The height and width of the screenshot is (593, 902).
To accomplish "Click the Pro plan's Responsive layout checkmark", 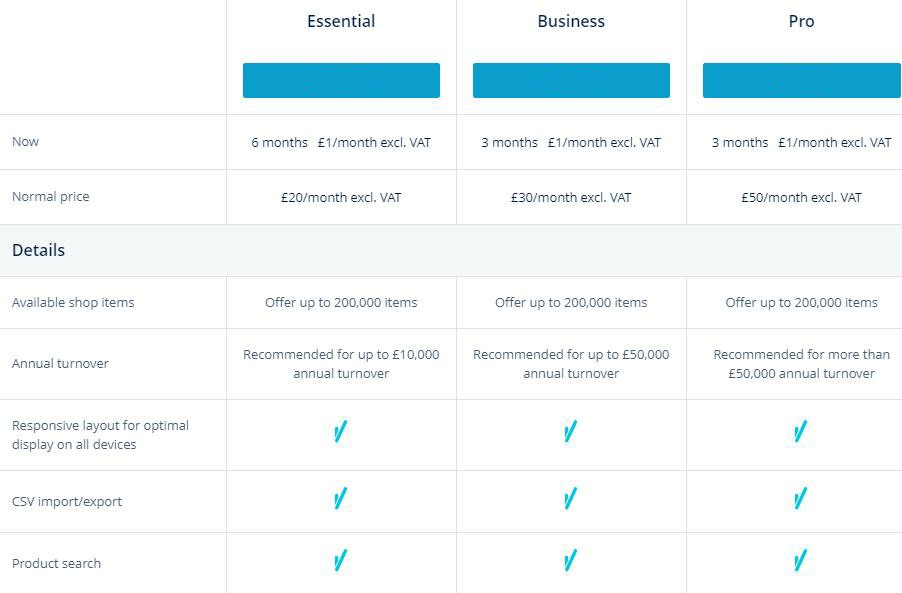I will (800, 432).
